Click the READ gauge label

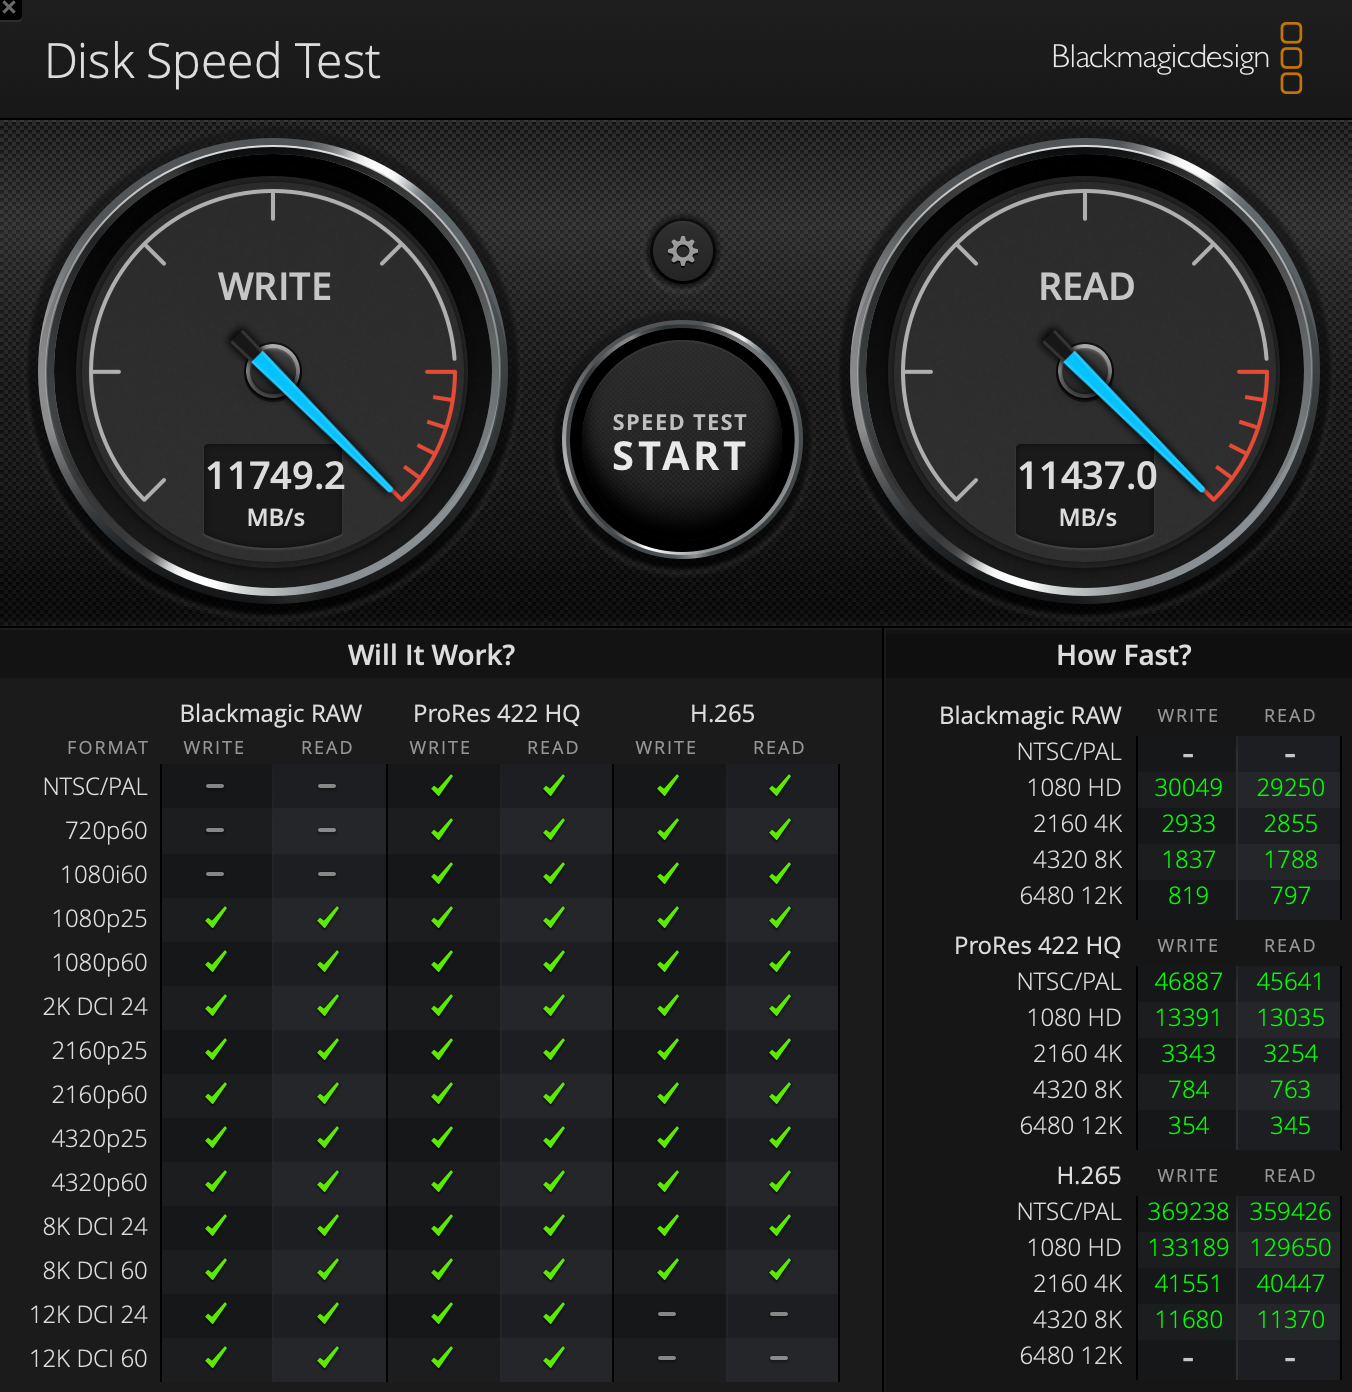[x=1087, y=287]
